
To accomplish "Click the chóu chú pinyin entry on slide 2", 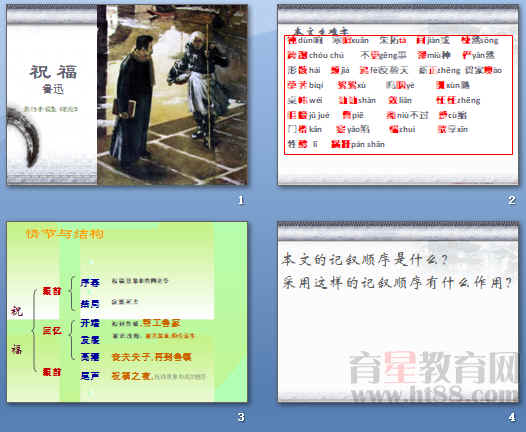I will tap(316, 55).
